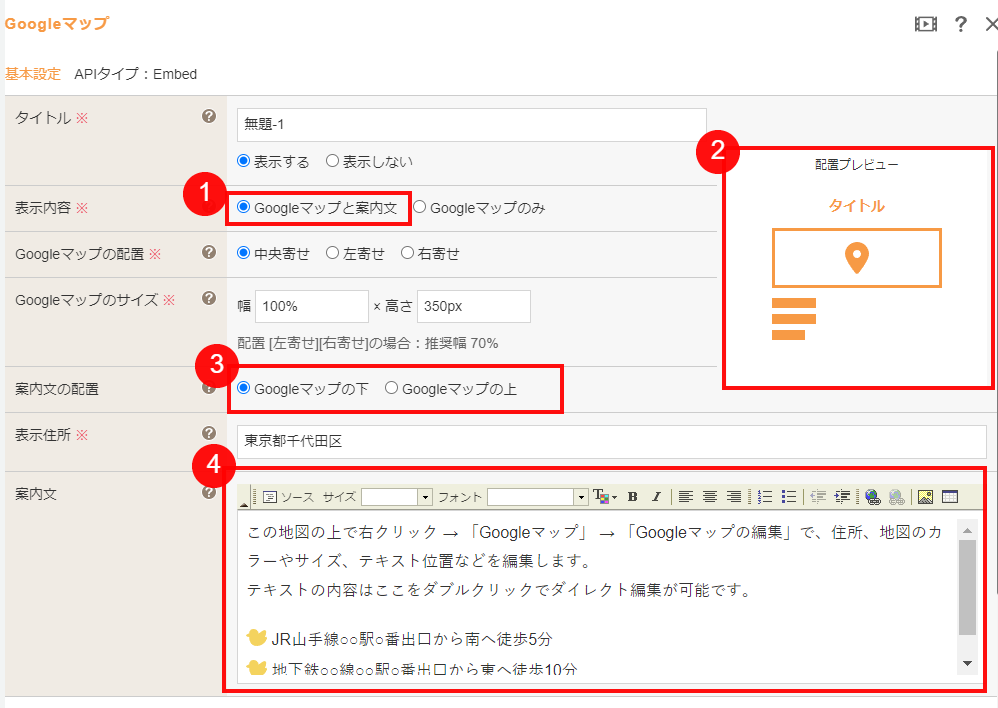
Task: Click inside the 案内文 text editor area
Action: [x=598, y=598]
